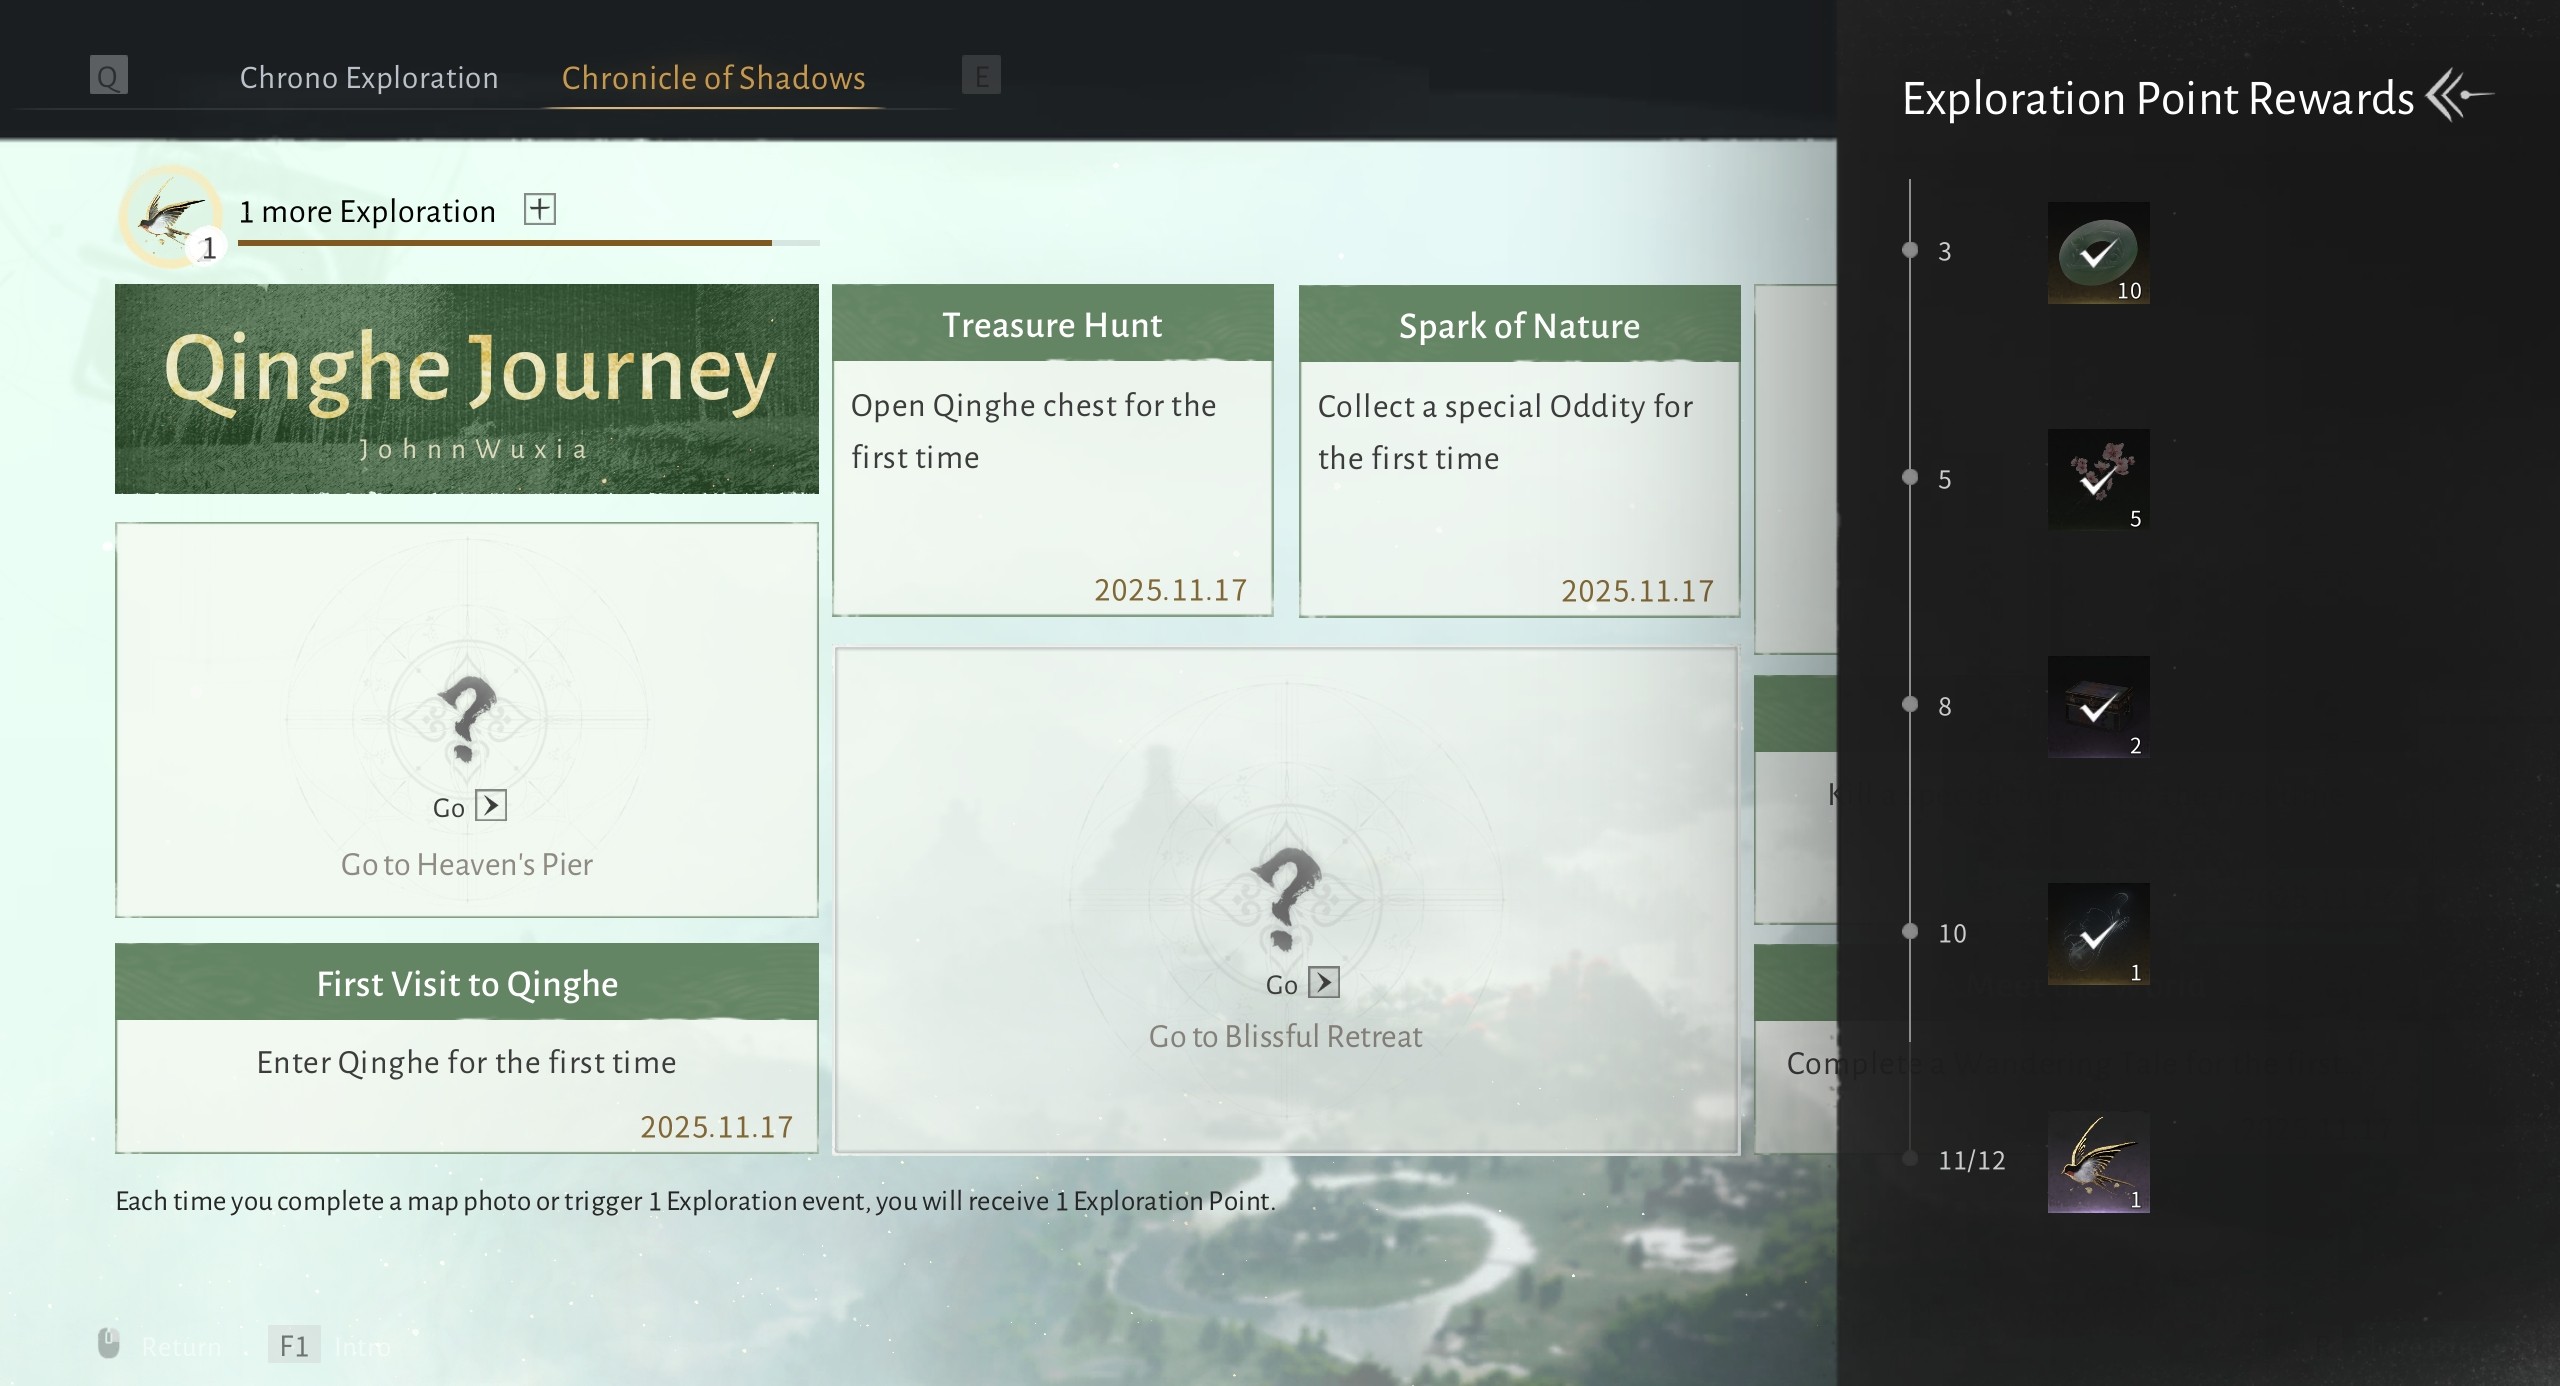
Task: Click the Qinghe Journey banner
Action: coord(466,388)
